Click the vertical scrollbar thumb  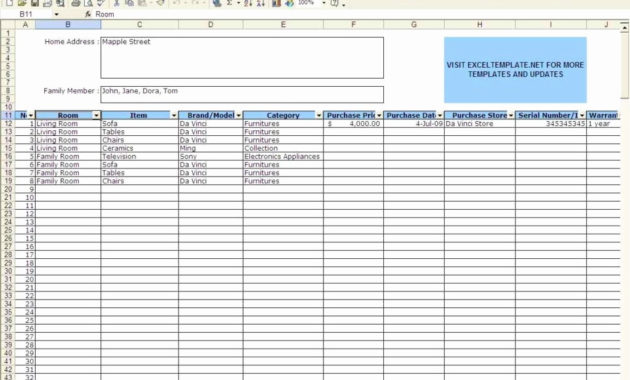pyautogui.click(x=624, y=65)
